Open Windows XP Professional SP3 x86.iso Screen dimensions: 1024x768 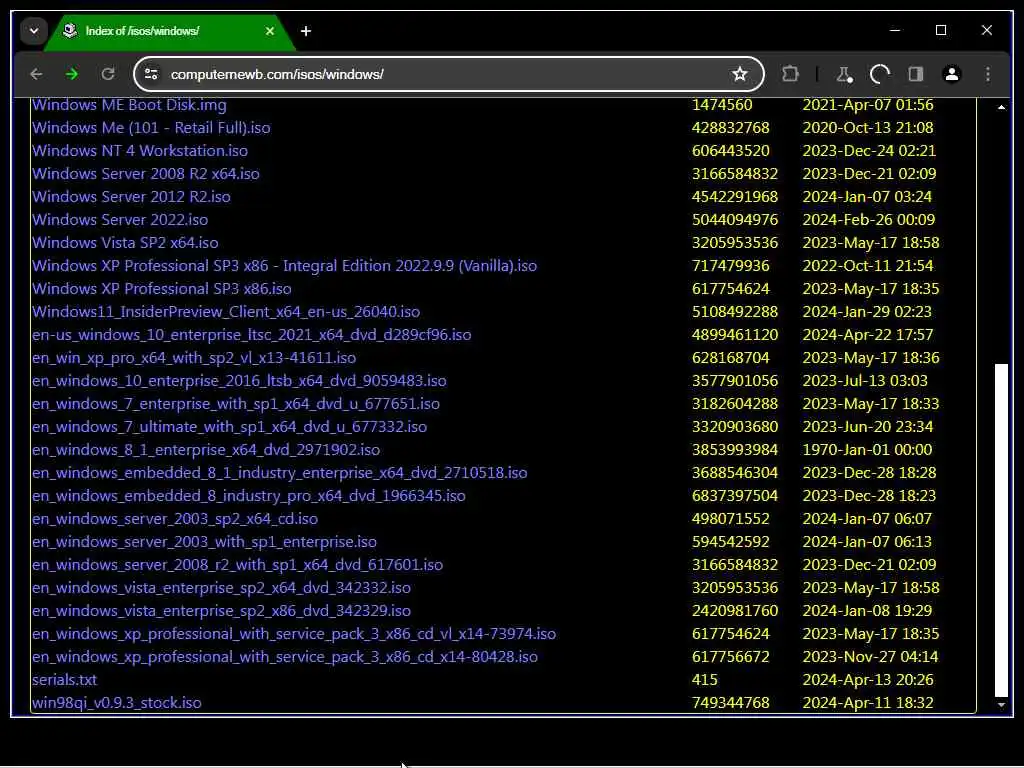(x=162, y=289)
